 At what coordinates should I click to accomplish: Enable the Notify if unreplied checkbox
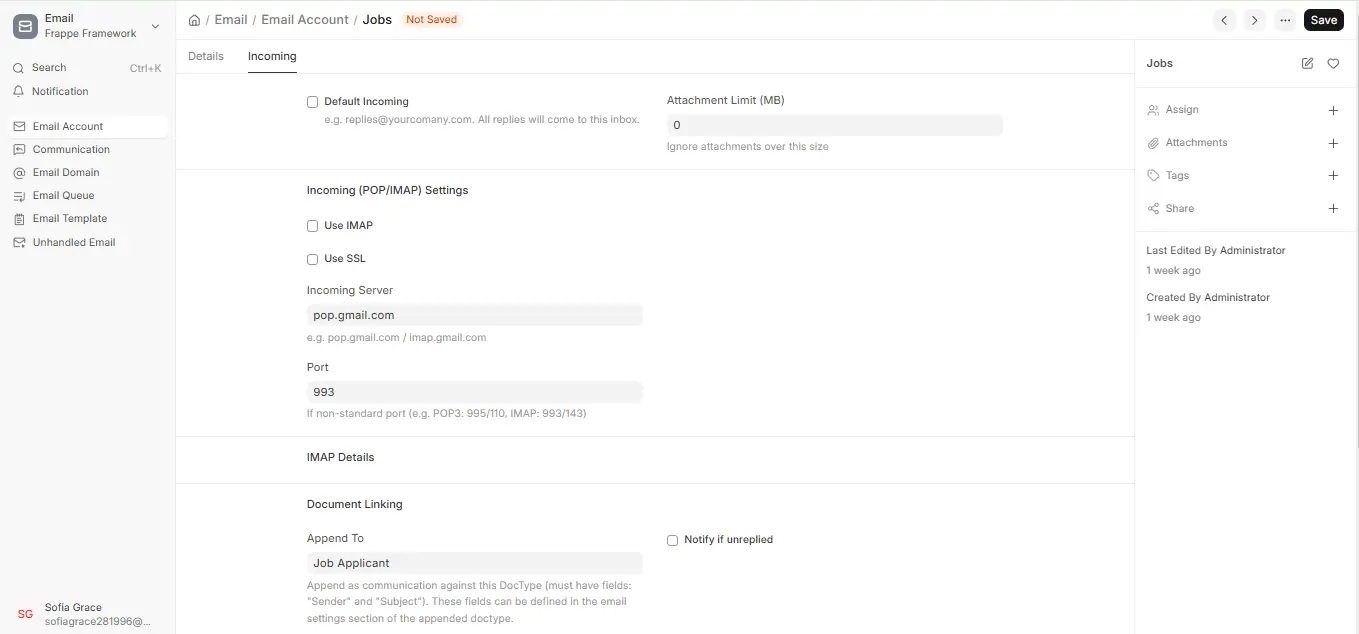pos(672,540)
